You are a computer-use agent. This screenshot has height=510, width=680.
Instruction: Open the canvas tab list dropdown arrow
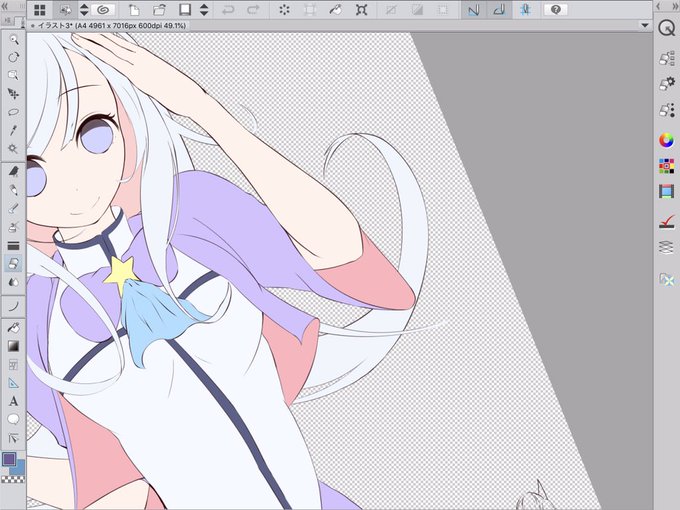pyautogui.click(x=645, y=26)
